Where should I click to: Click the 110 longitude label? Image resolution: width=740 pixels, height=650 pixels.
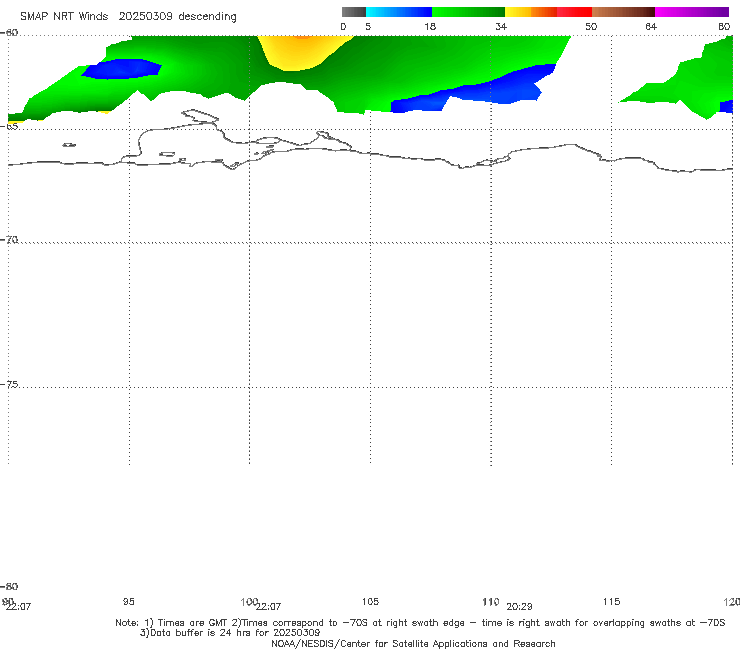(x=491, y=601)
